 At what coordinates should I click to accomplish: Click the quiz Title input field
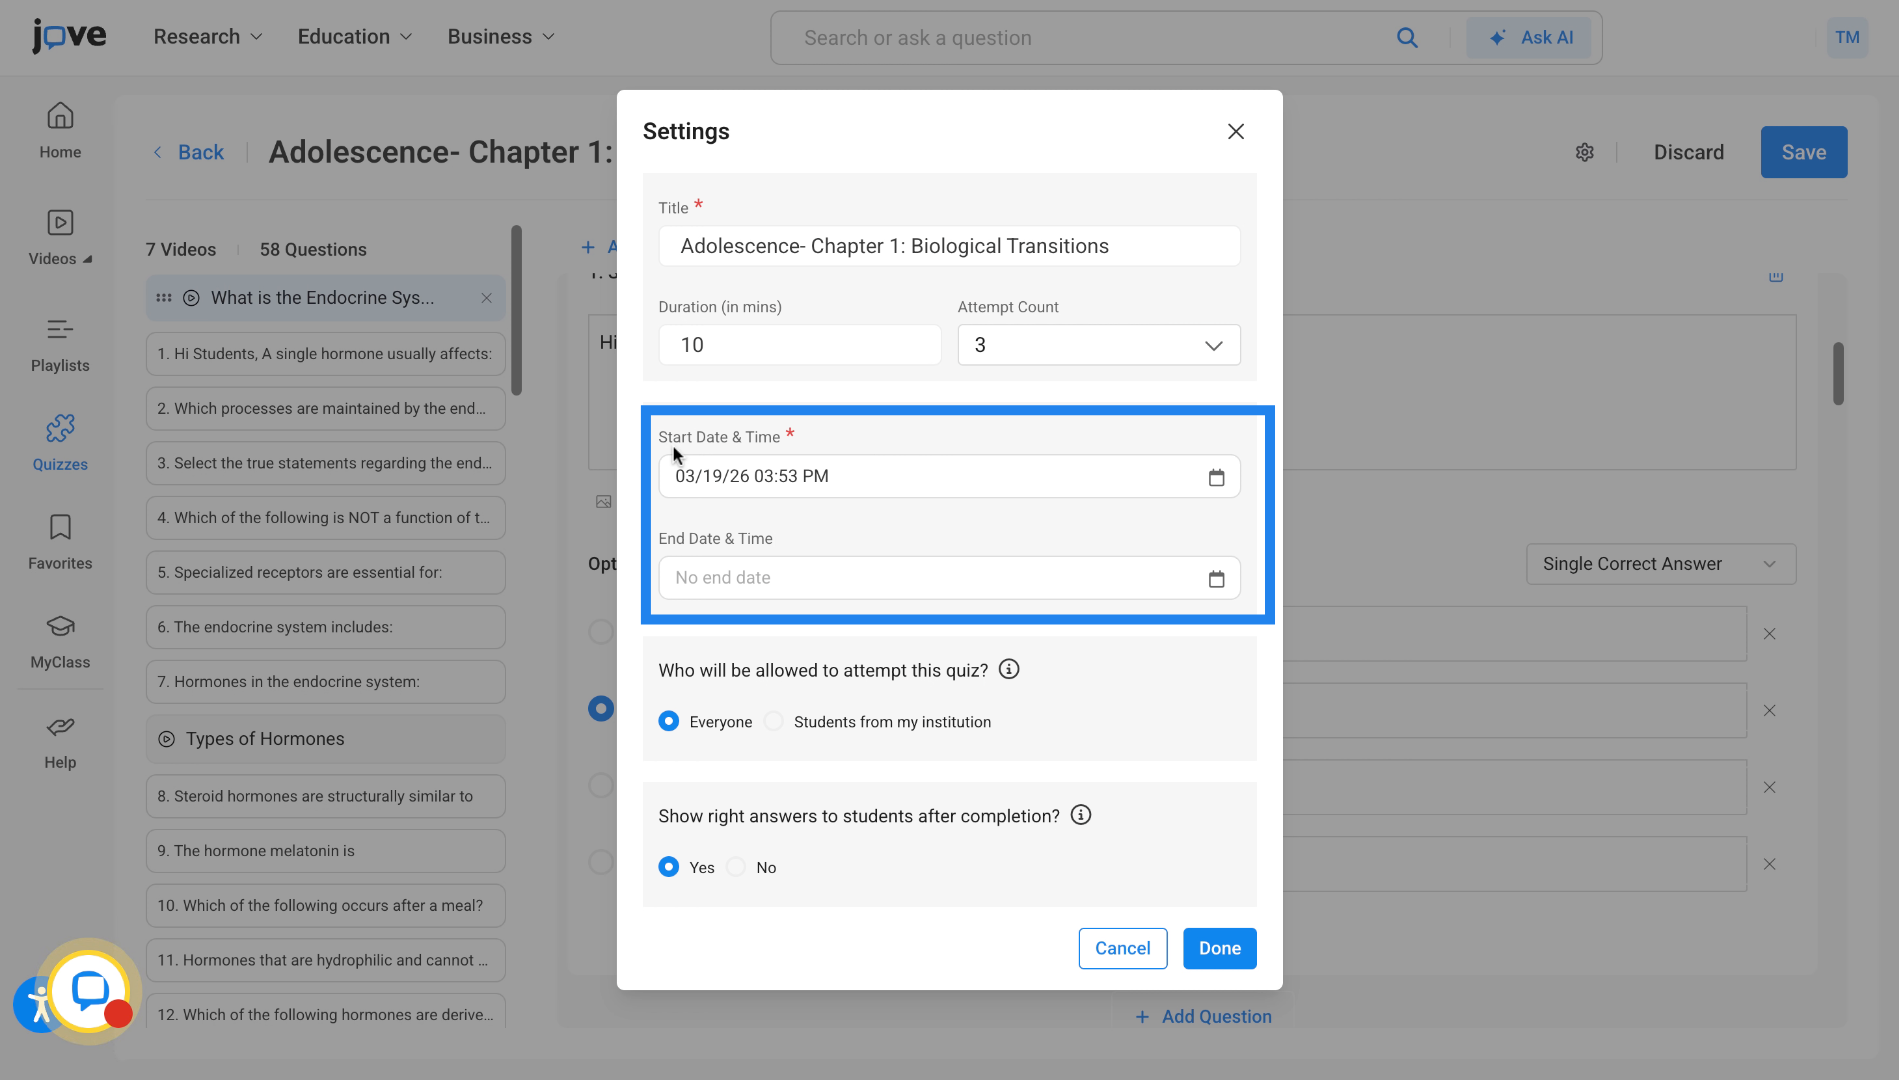click(948, 246)
